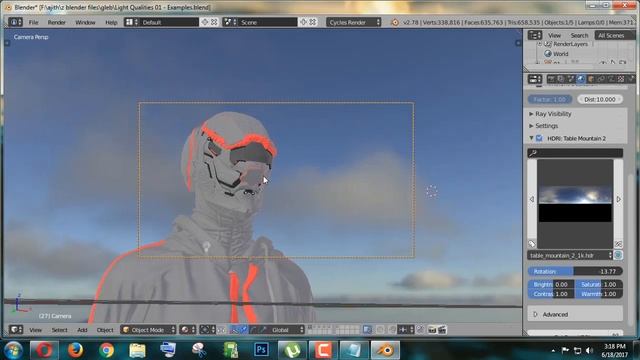Viewport: 640px width, 360px height.
Task: Click the HDRI search field
Action: [575, 153]
